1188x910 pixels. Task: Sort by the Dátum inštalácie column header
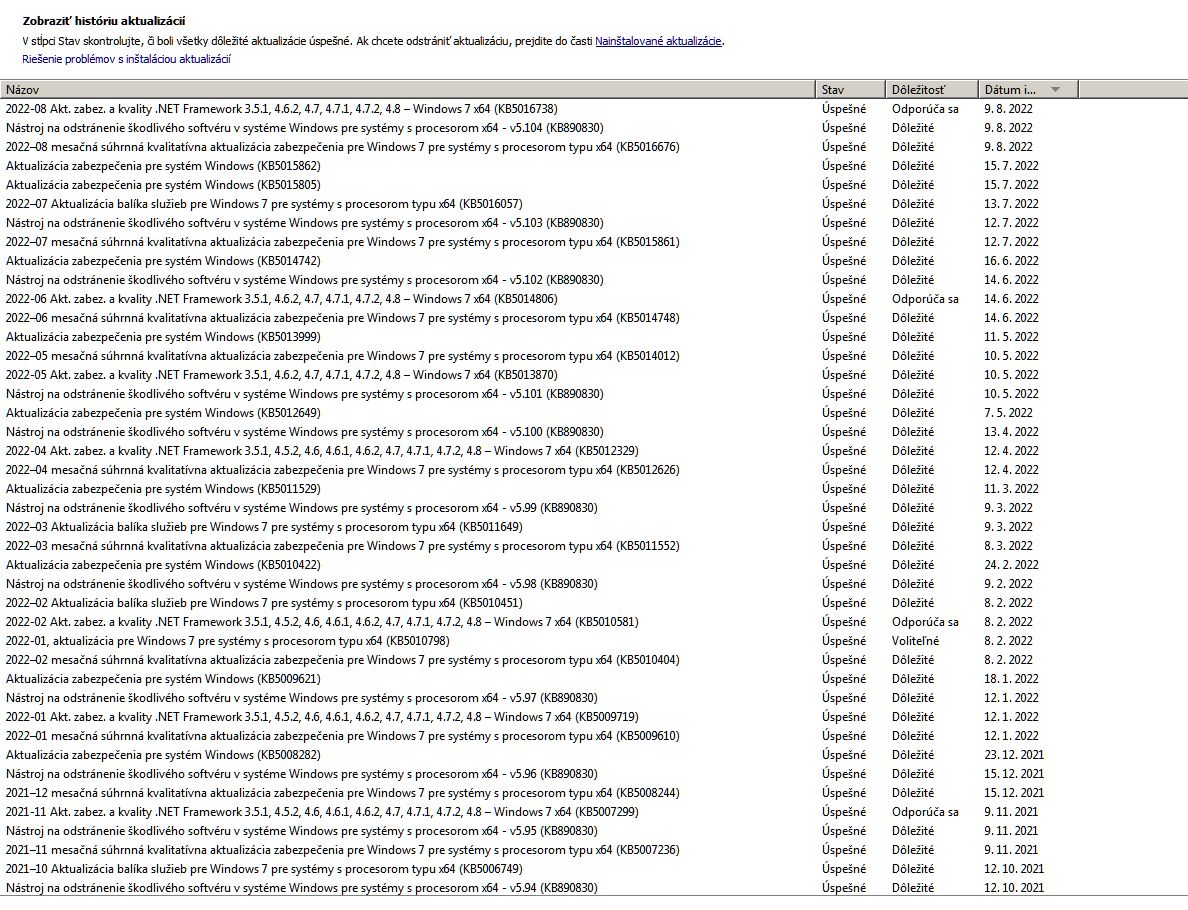click(1028, 89)
